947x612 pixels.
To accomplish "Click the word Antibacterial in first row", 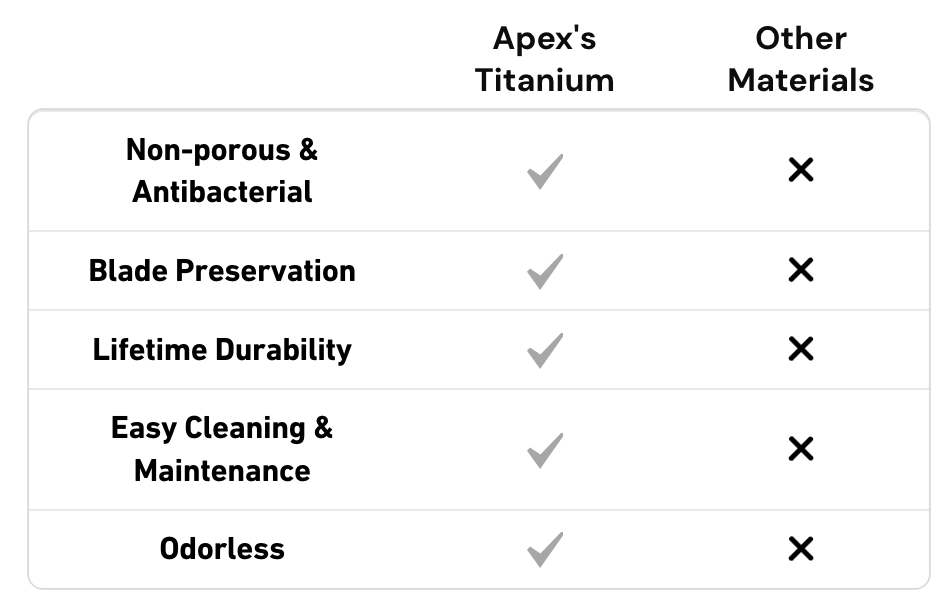I will [x=222, y=192].
